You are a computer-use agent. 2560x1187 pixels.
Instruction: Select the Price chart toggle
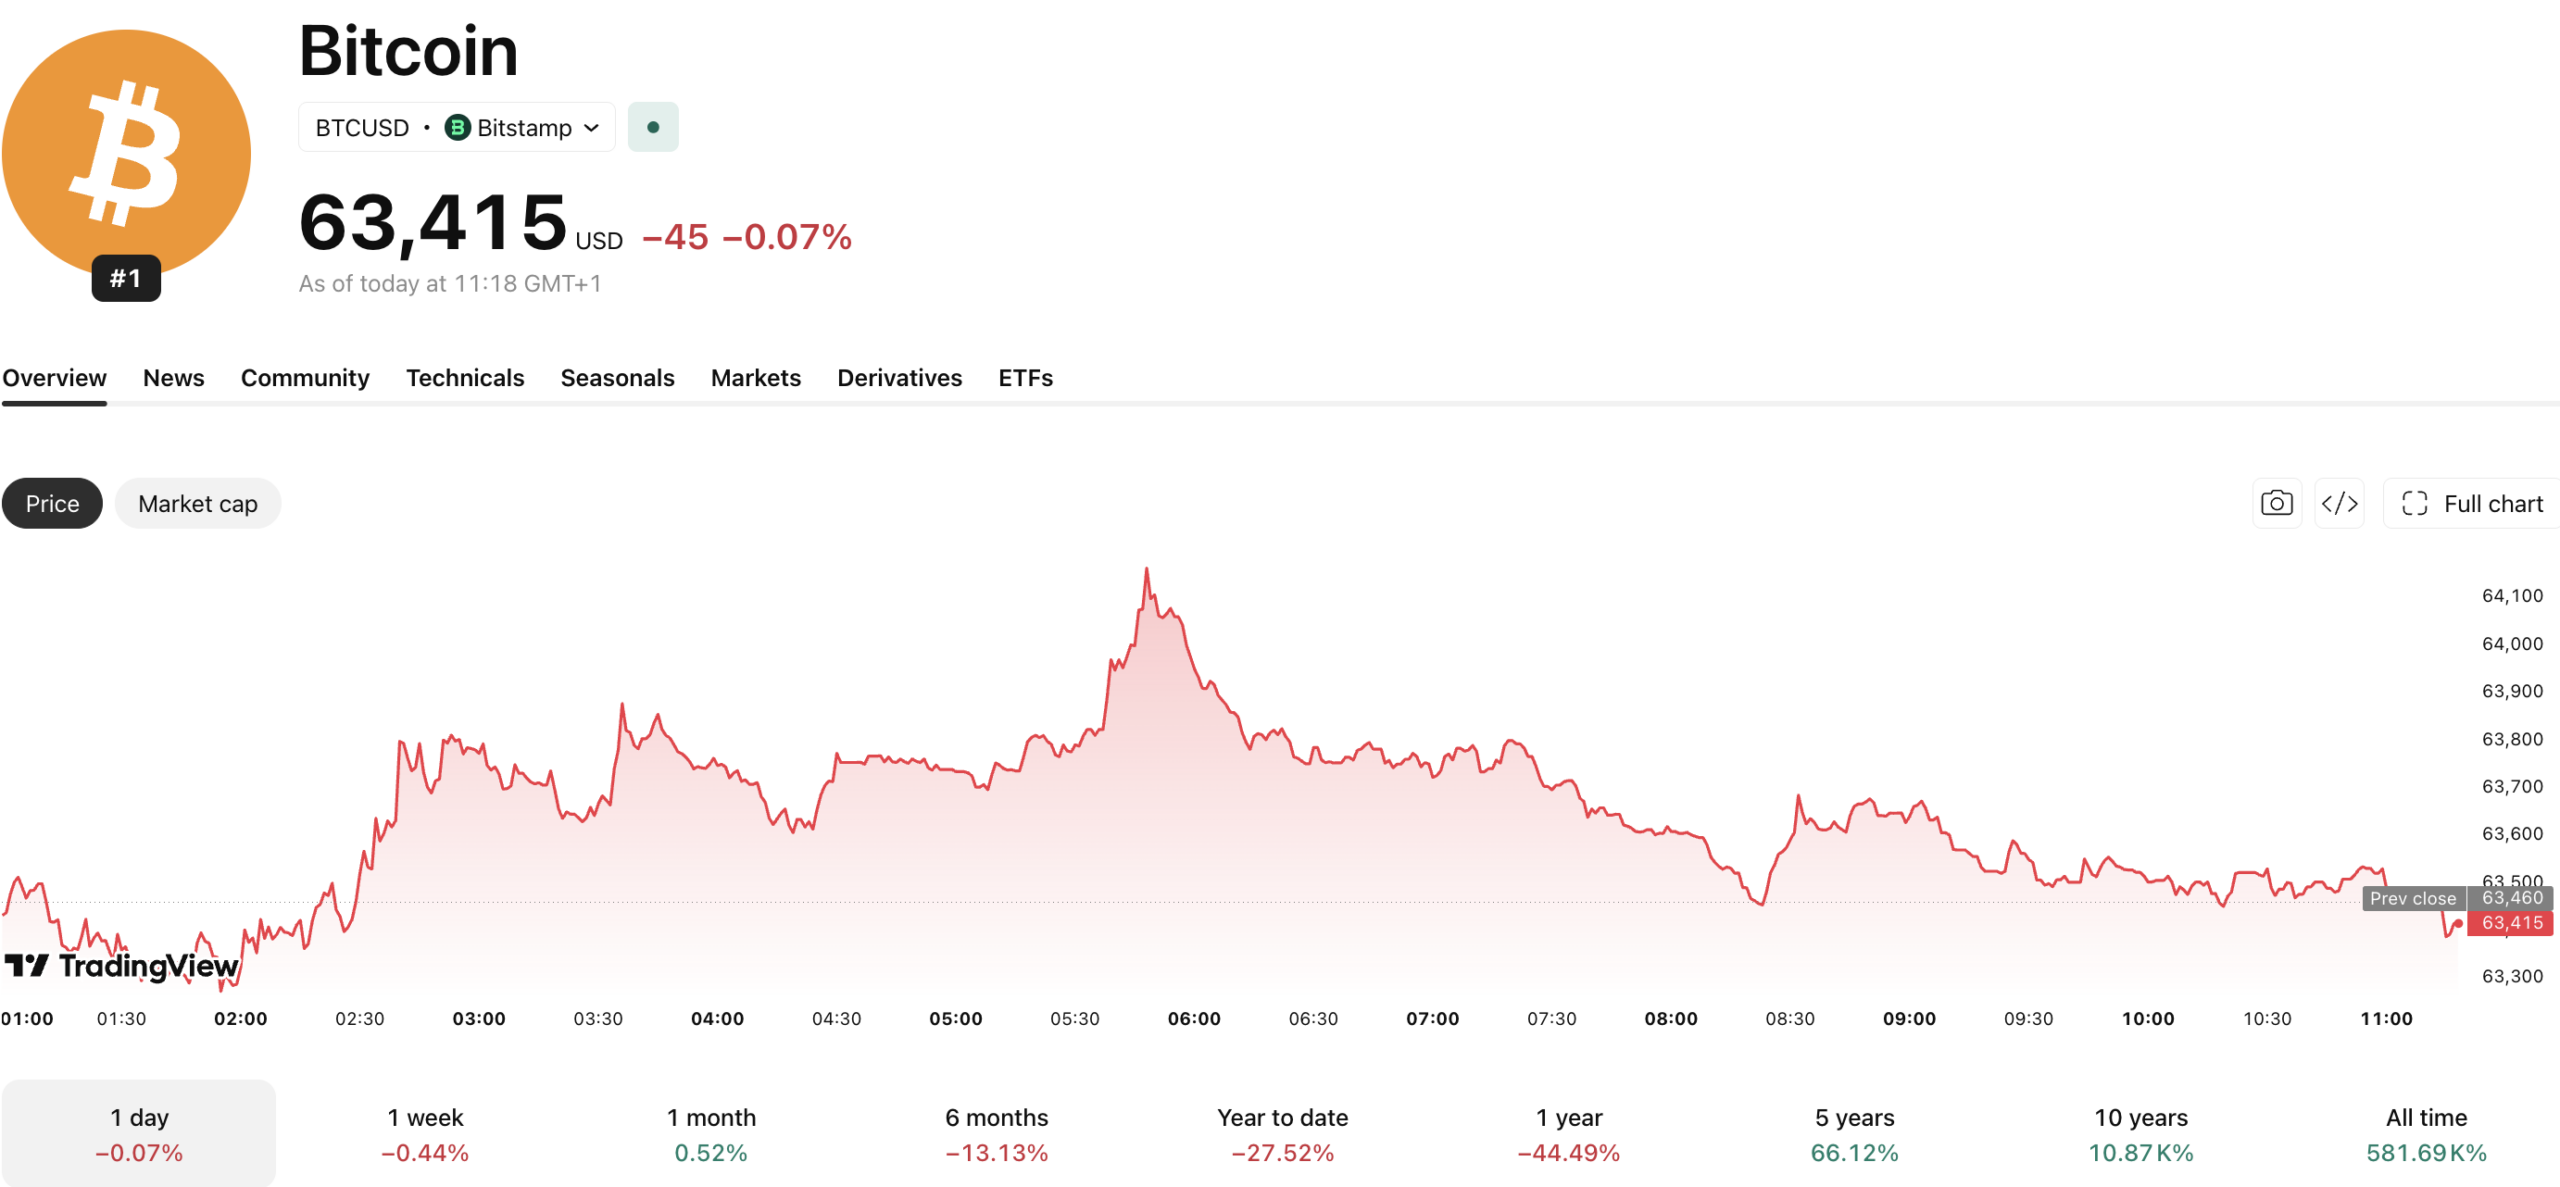point(52,503)
